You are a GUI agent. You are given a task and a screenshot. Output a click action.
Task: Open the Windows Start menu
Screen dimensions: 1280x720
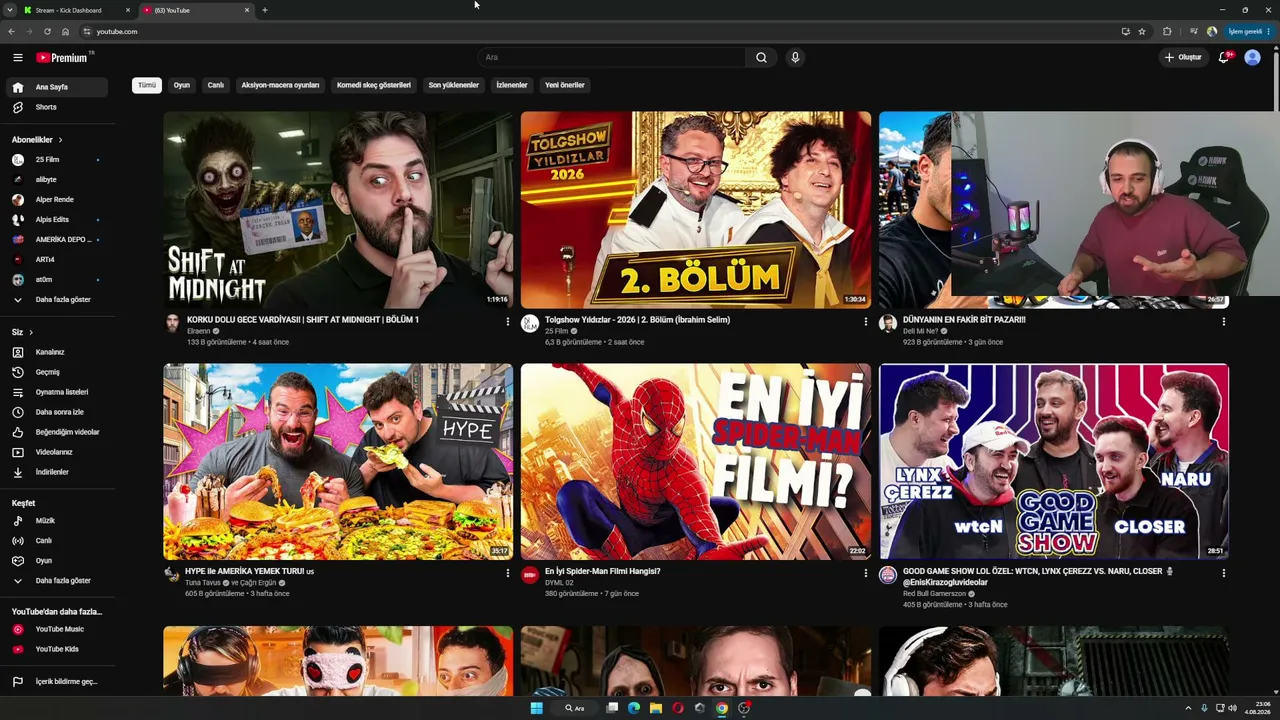click(x=536, y=708)
